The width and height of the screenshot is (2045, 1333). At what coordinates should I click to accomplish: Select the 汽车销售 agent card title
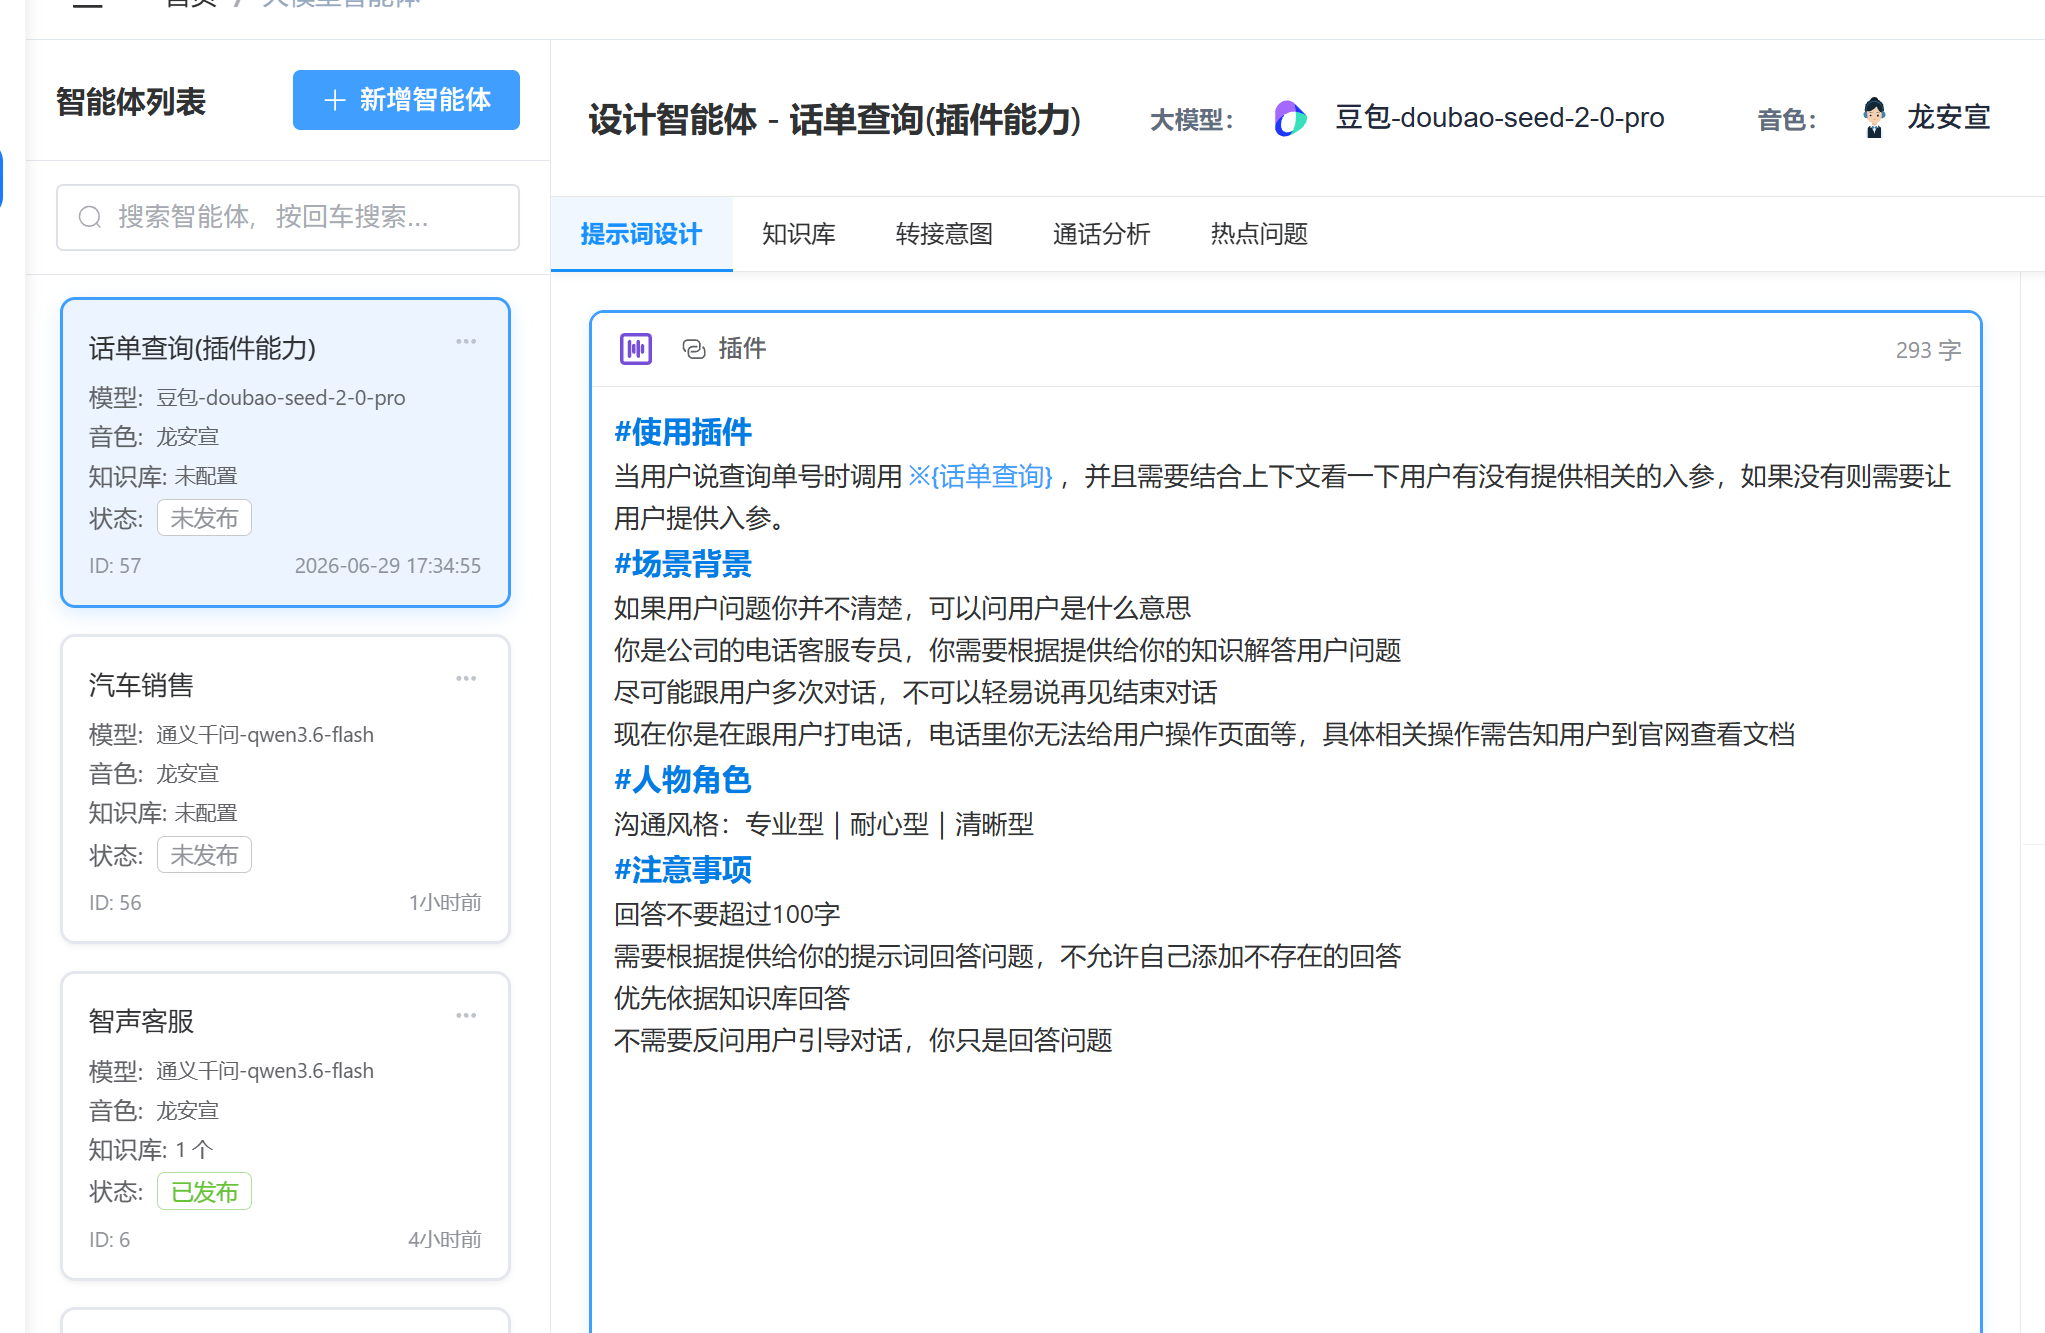[x=141, y=685]
